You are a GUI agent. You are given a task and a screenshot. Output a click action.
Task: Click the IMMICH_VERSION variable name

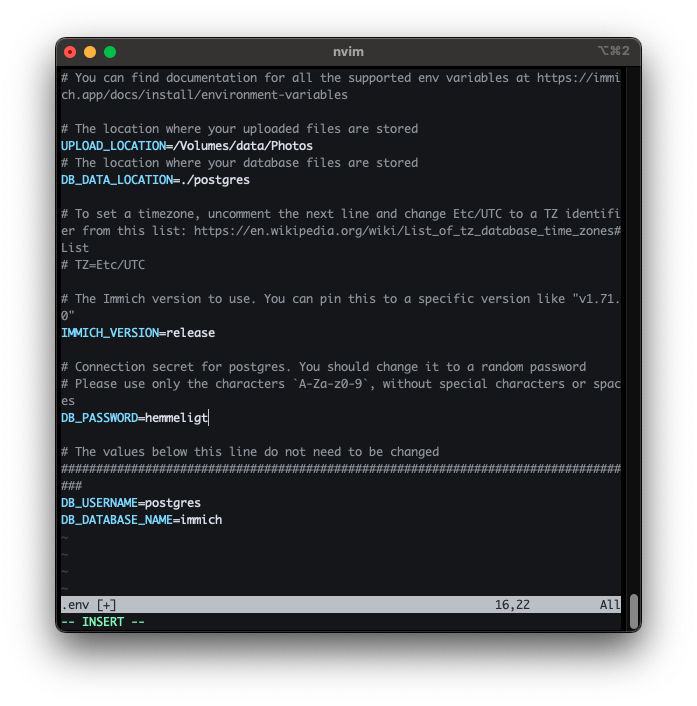(x=110, y=333)
